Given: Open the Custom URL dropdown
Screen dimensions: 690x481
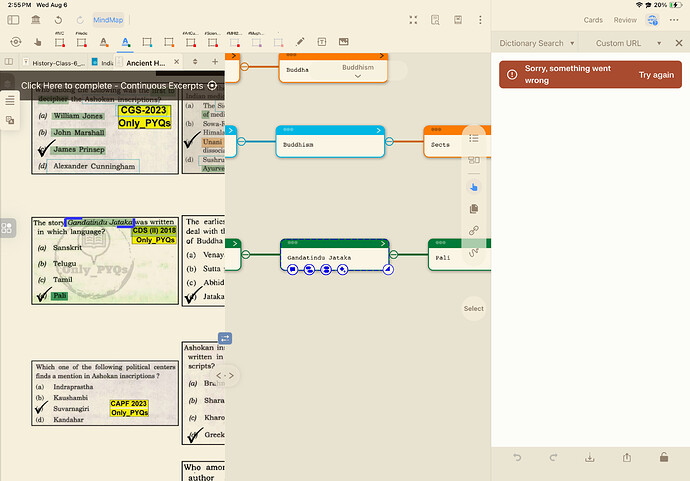Looking at the screenshot, I should coord(624,43).
